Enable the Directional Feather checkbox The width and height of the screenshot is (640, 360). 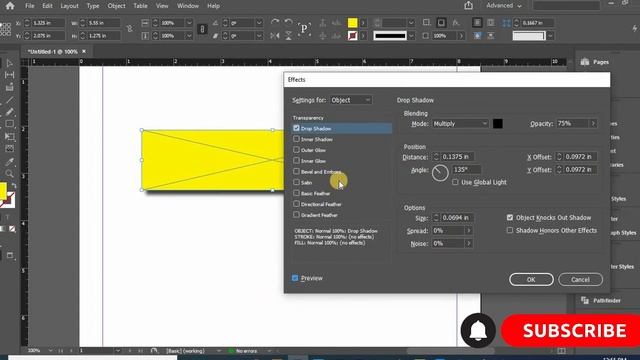(x=296, y=204)
